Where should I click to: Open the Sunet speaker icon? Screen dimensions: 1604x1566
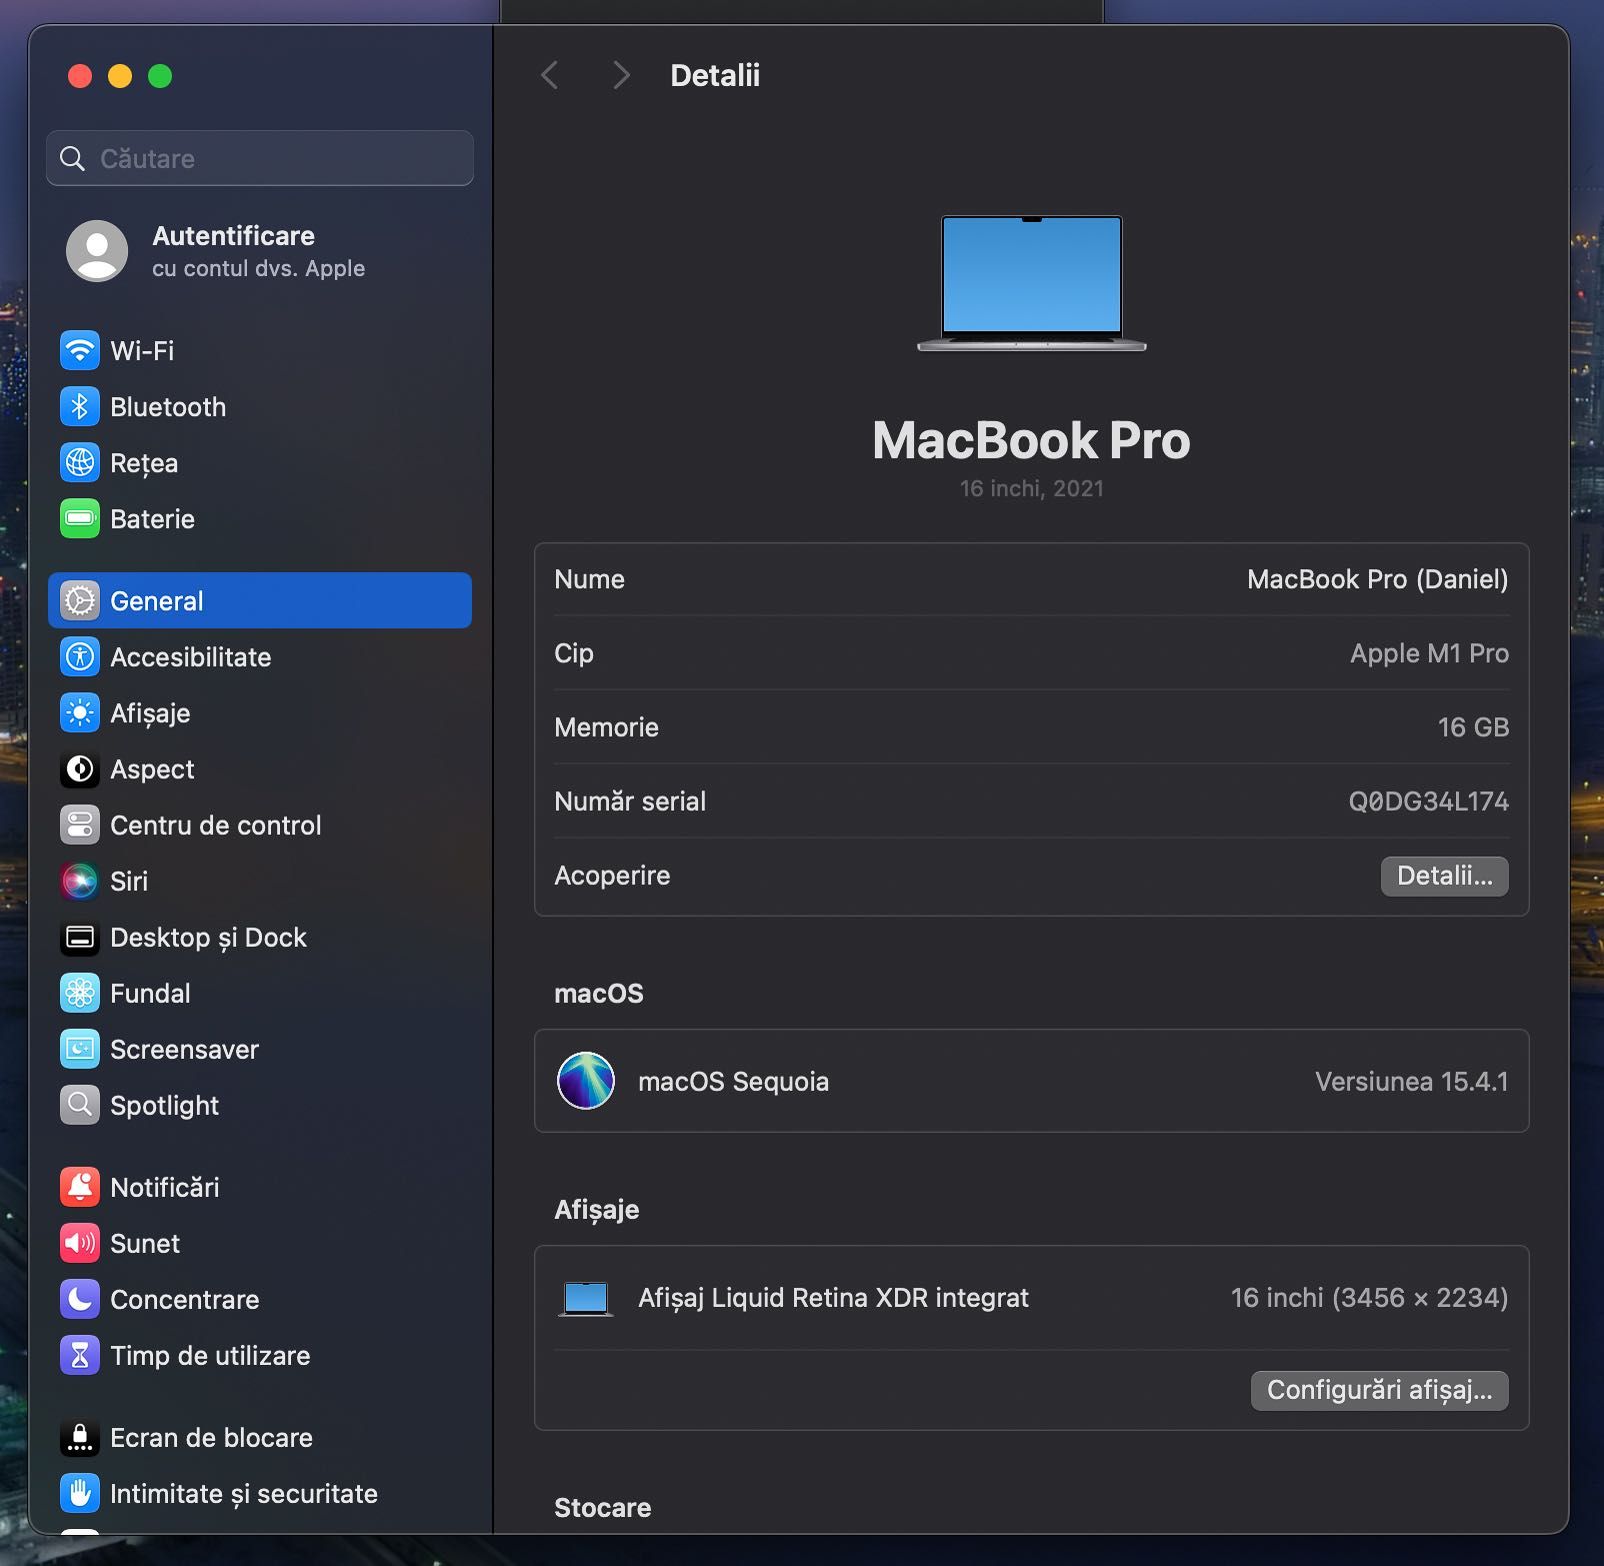[80, 1243]
